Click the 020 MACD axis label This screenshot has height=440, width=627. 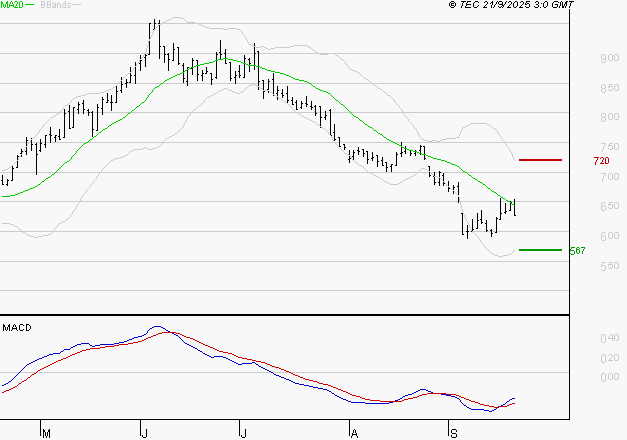coord(610,358)
